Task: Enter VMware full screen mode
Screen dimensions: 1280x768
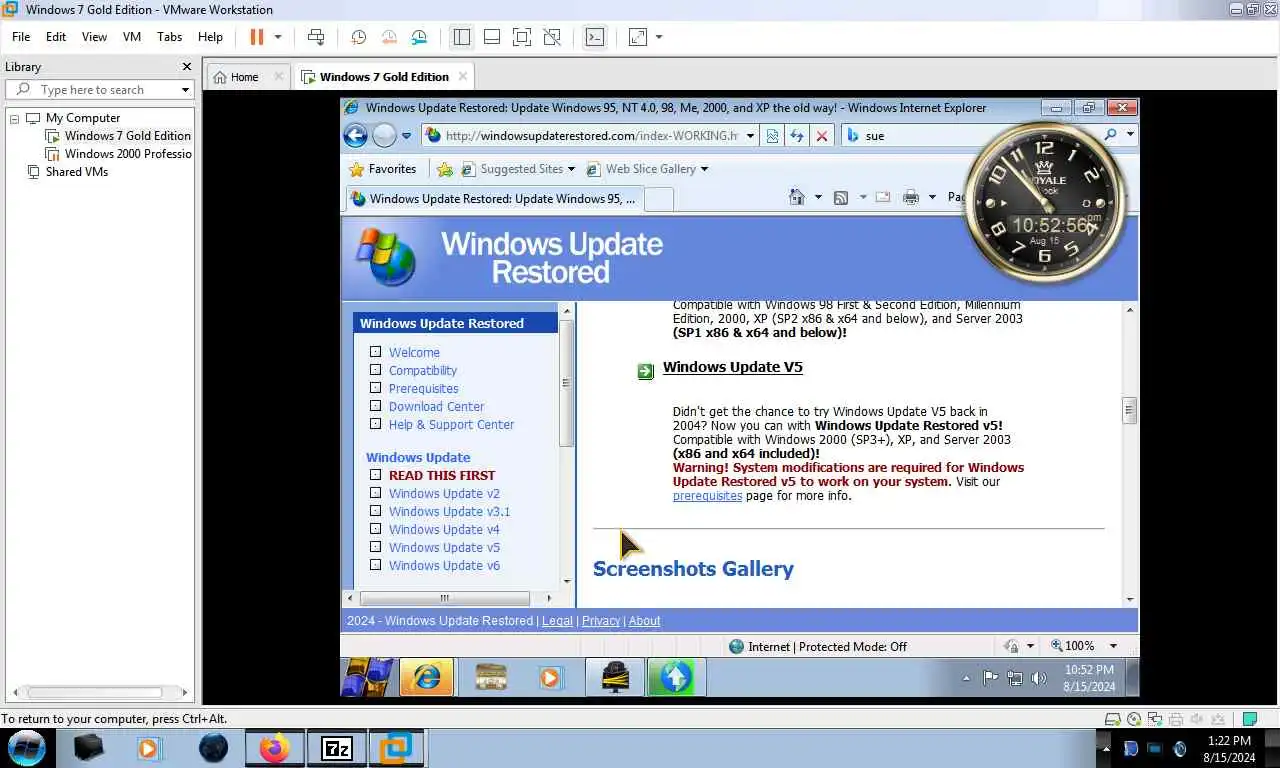Action: point(521,37)
